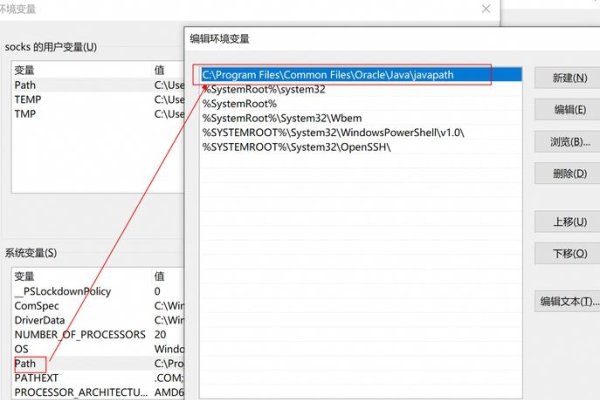Image resolution: width=600 pixels, height=400 pixels.
Task: Close the 环境变量 window
Action: (x=486, y=8)
